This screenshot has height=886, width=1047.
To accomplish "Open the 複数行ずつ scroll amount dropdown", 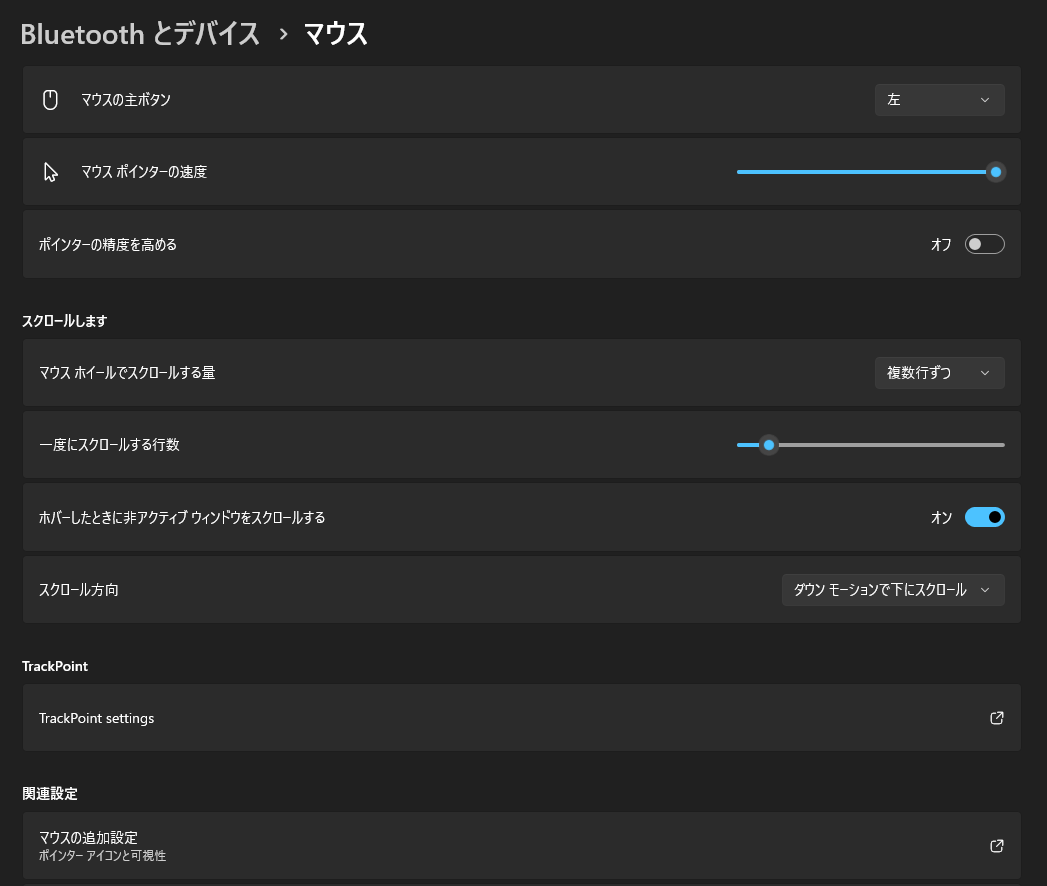I will tap(939, 373).
